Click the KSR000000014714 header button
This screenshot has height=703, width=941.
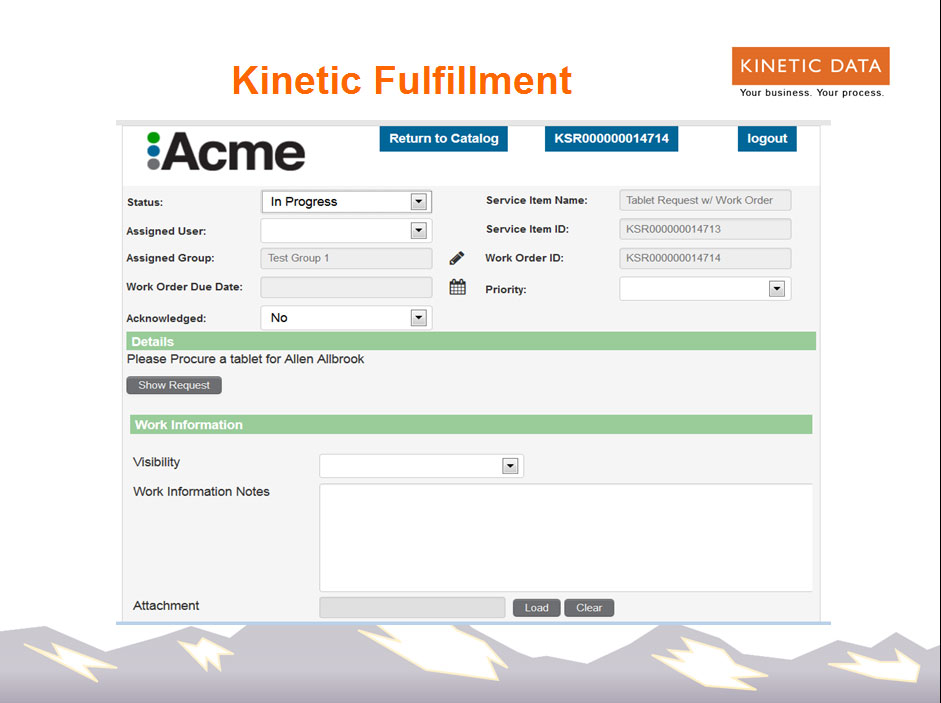point(611,139)
